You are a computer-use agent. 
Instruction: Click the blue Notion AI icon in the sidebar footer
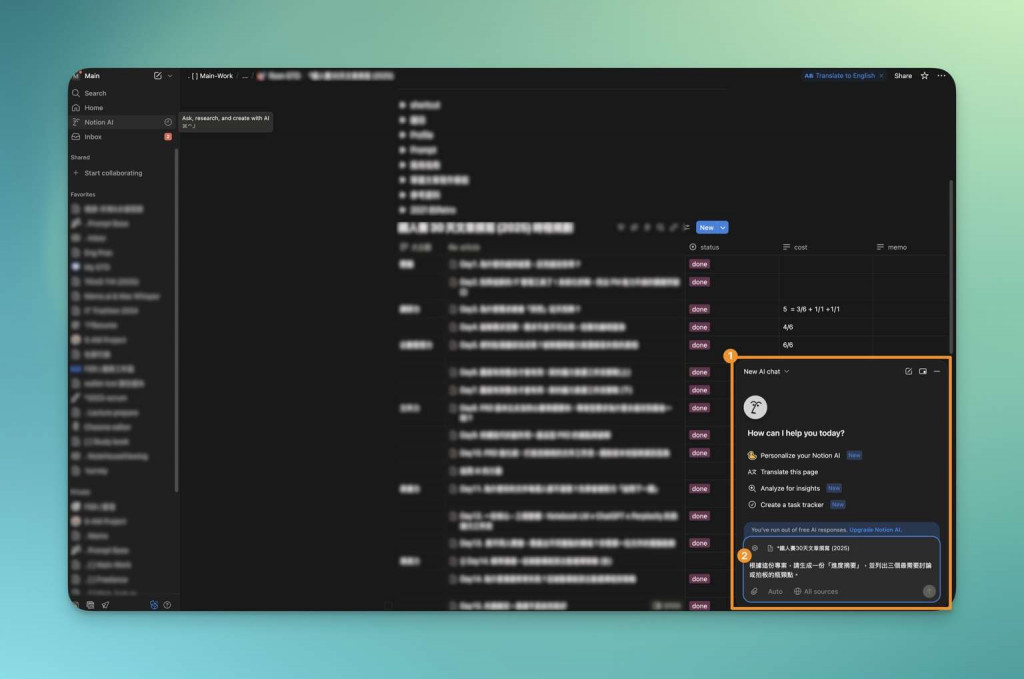tap(153, 605)
